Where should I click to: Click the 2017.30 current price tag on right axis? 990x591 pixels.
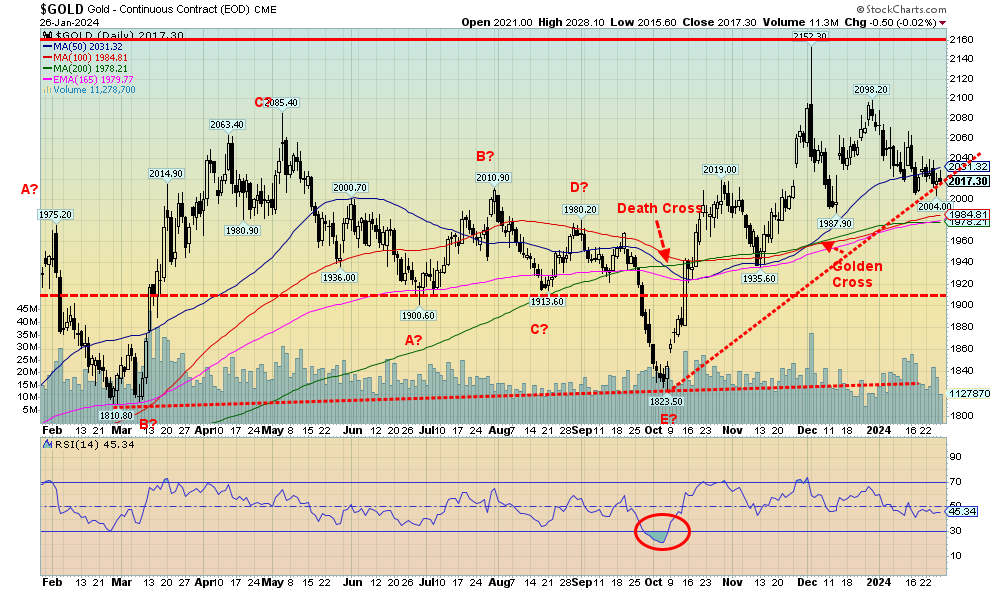coord(967,181)
